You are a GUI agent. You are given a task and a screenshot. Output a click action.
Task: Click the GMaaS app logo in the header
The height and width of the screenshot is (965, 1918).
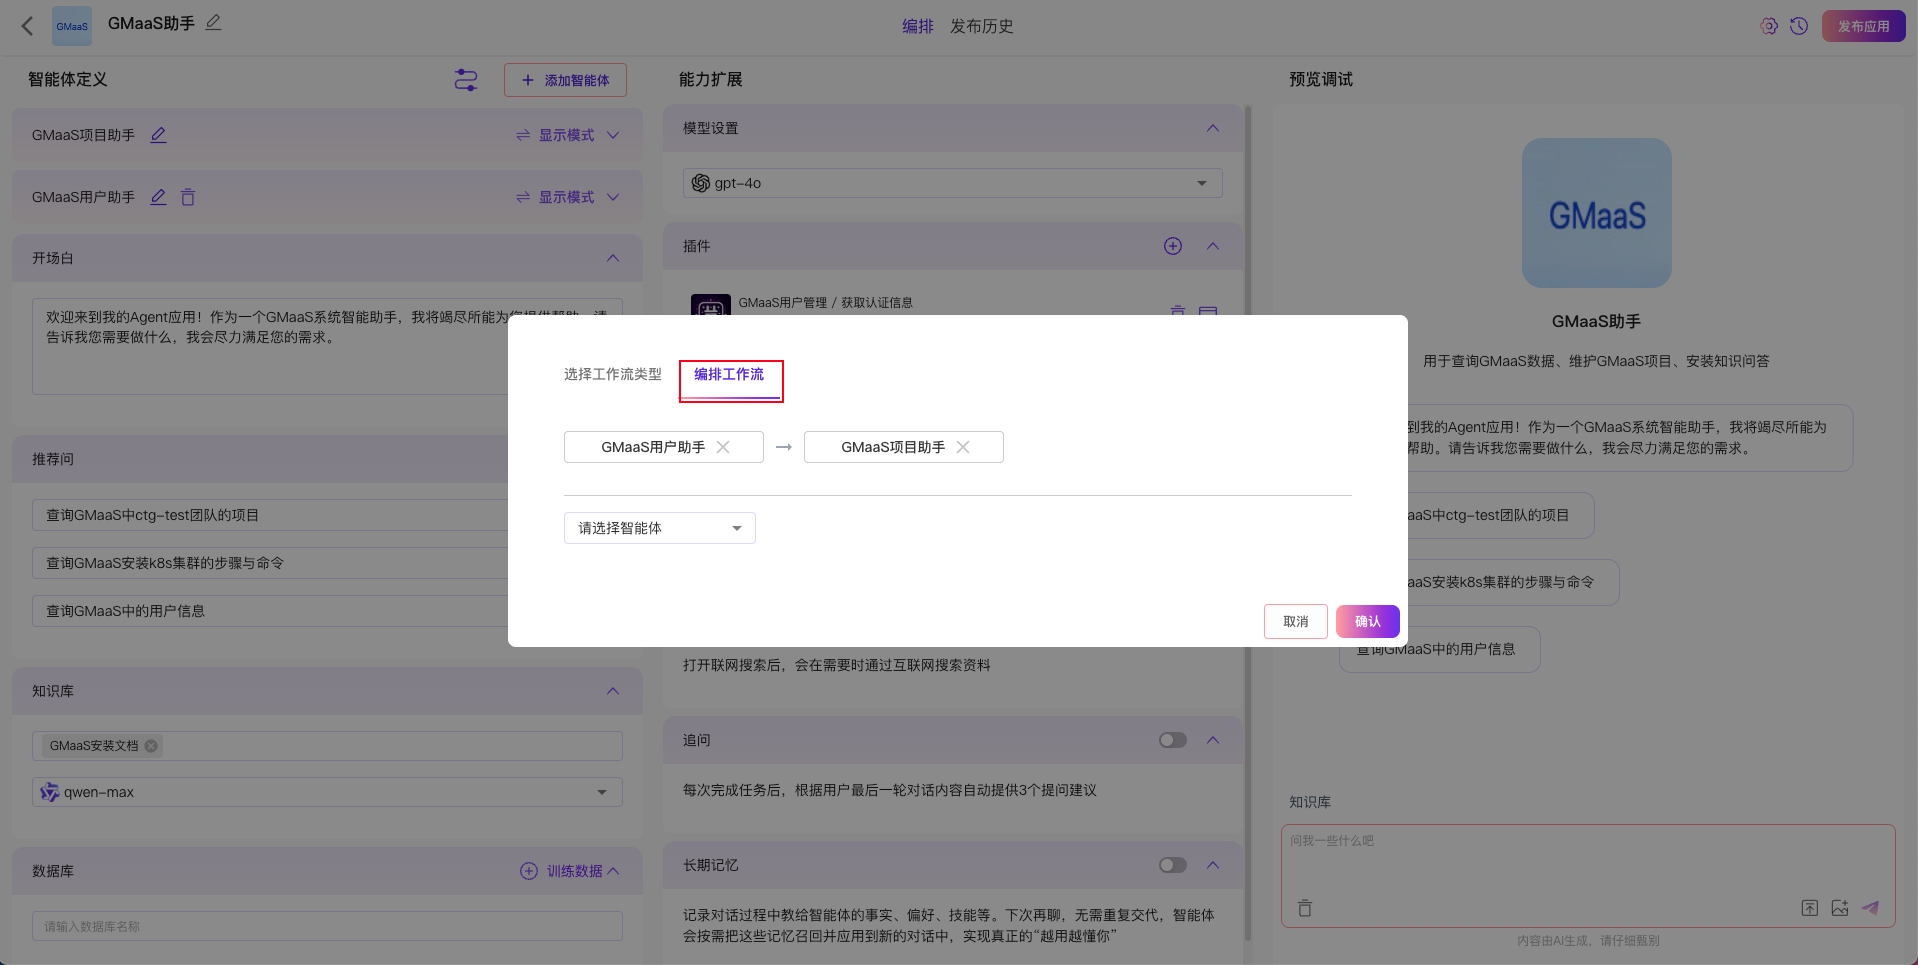(72, 26)
